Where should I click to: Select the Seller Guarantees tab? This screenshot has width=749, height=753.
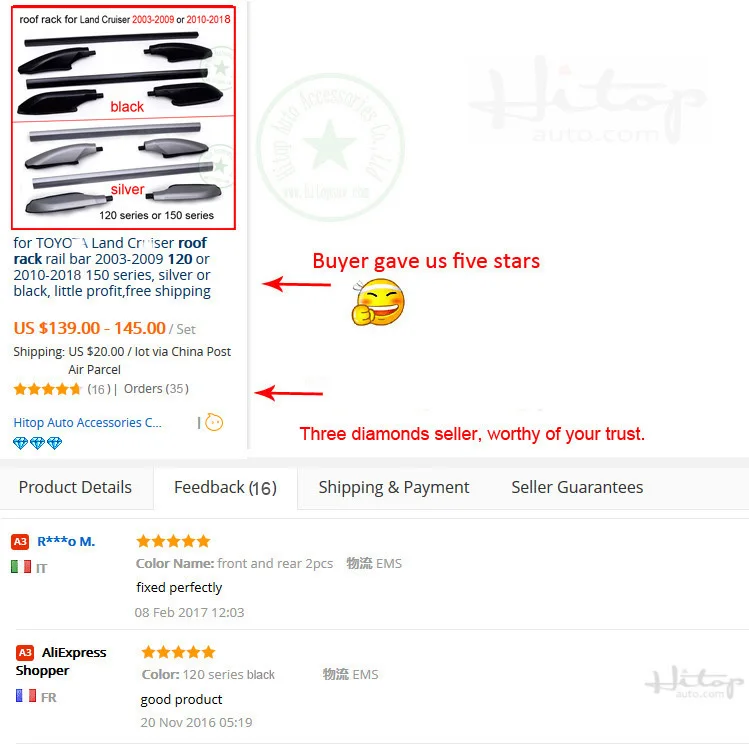(x=577, y=487)
